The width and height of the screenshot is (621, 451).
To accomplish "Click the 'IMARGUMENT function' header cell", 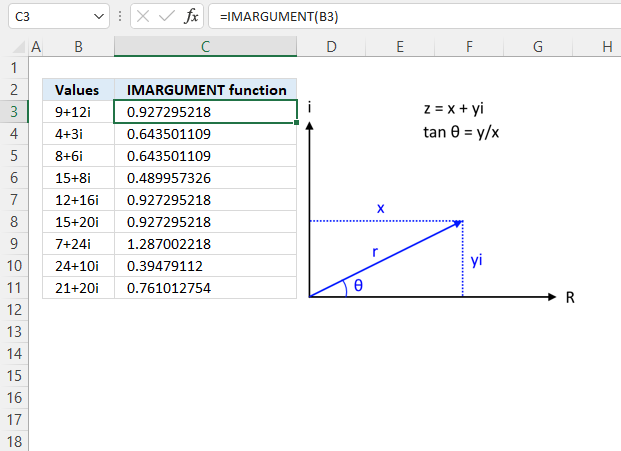I will 206,90.
